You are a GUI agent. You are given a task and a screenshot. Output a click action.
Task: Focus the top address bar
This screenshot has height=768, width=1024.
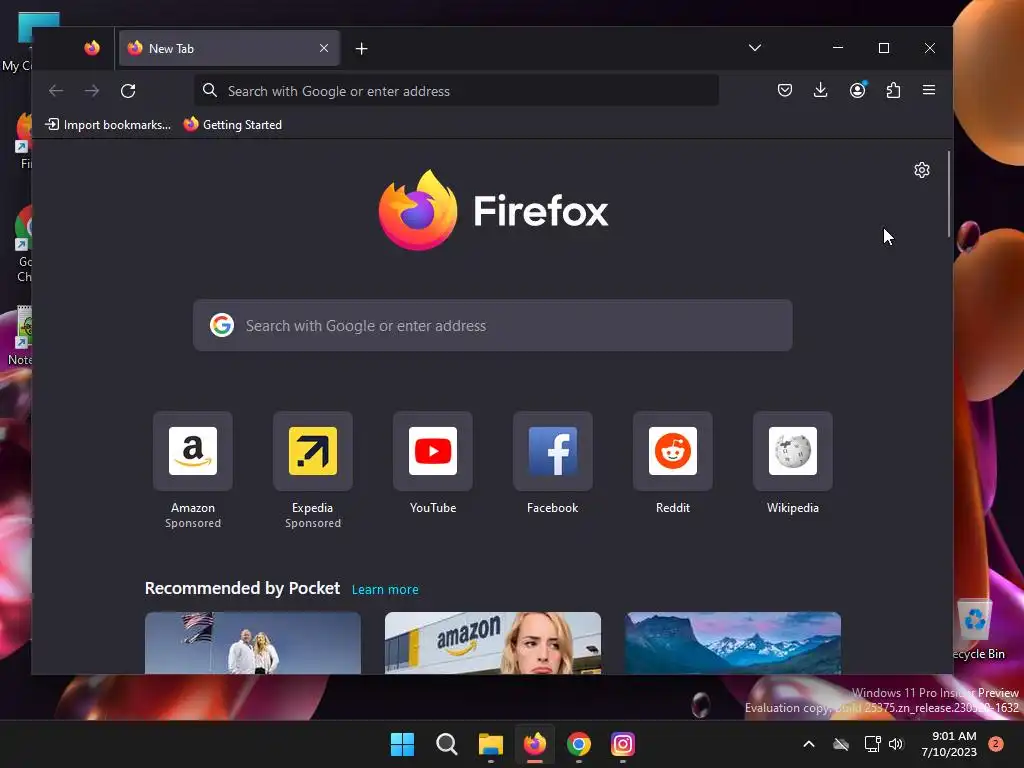pos(456,91)
